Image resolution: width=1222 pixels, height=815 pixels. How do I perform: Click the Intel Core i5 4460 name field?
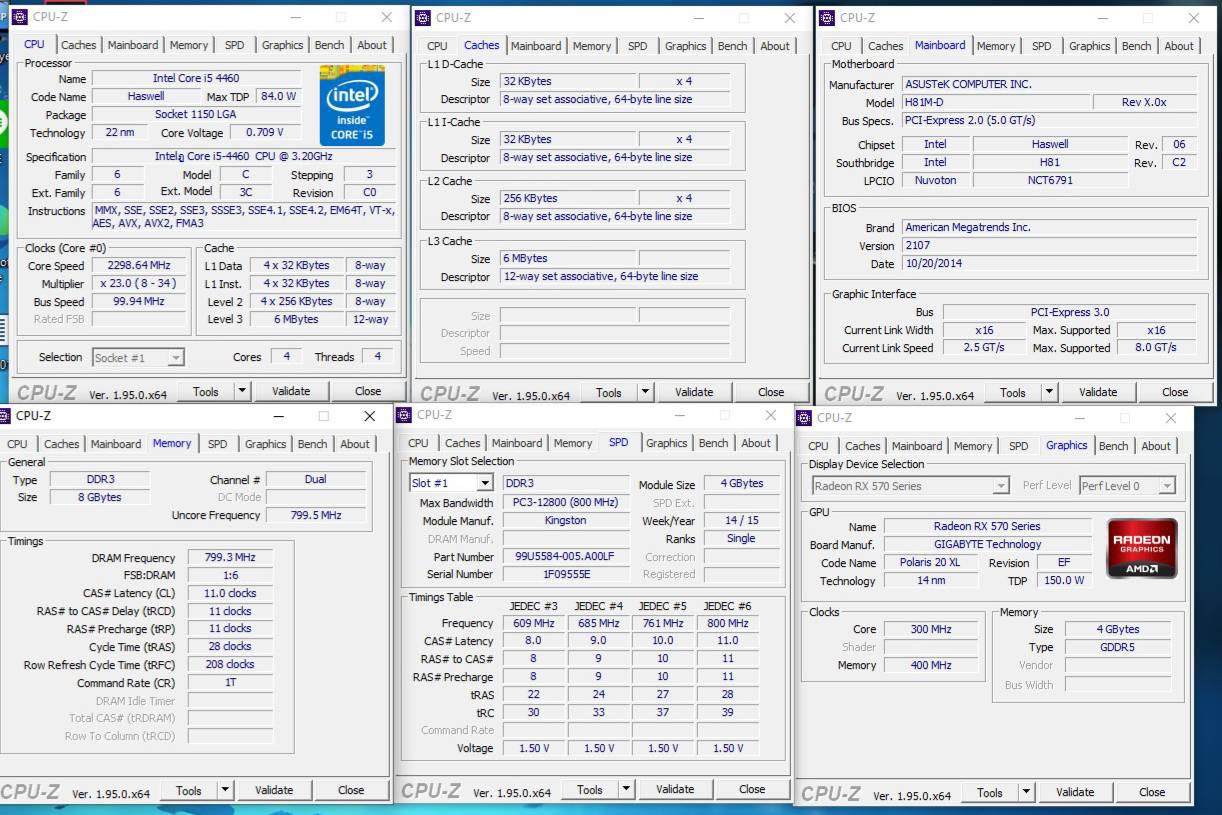click(196, 78)
